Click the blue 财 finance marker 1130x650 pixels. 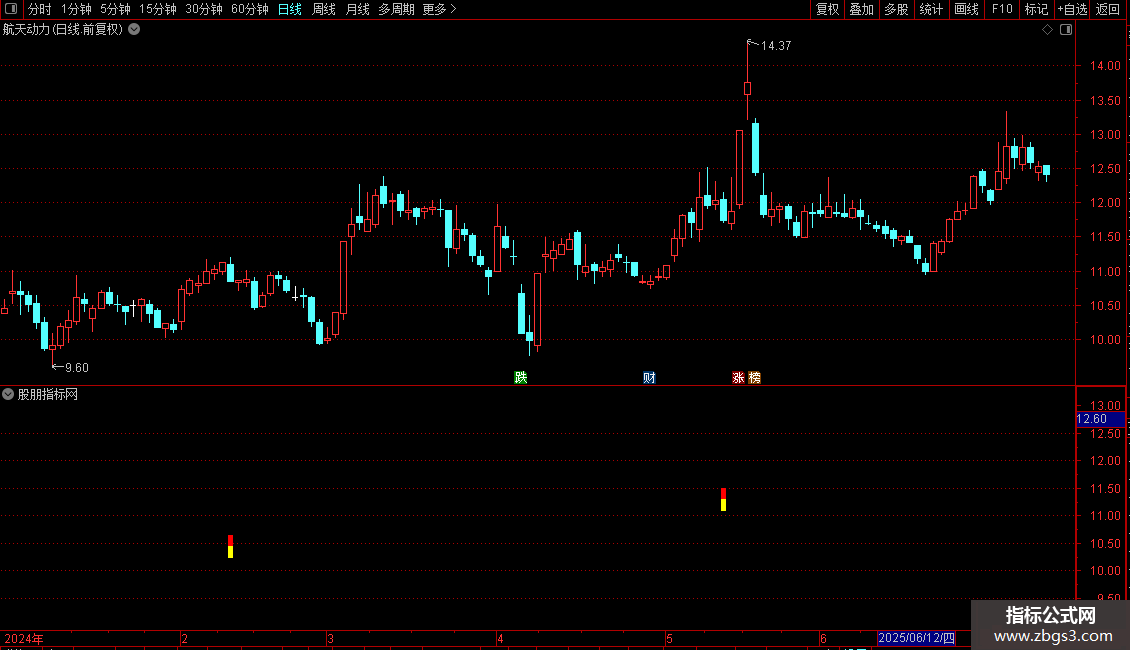[649, 378]
